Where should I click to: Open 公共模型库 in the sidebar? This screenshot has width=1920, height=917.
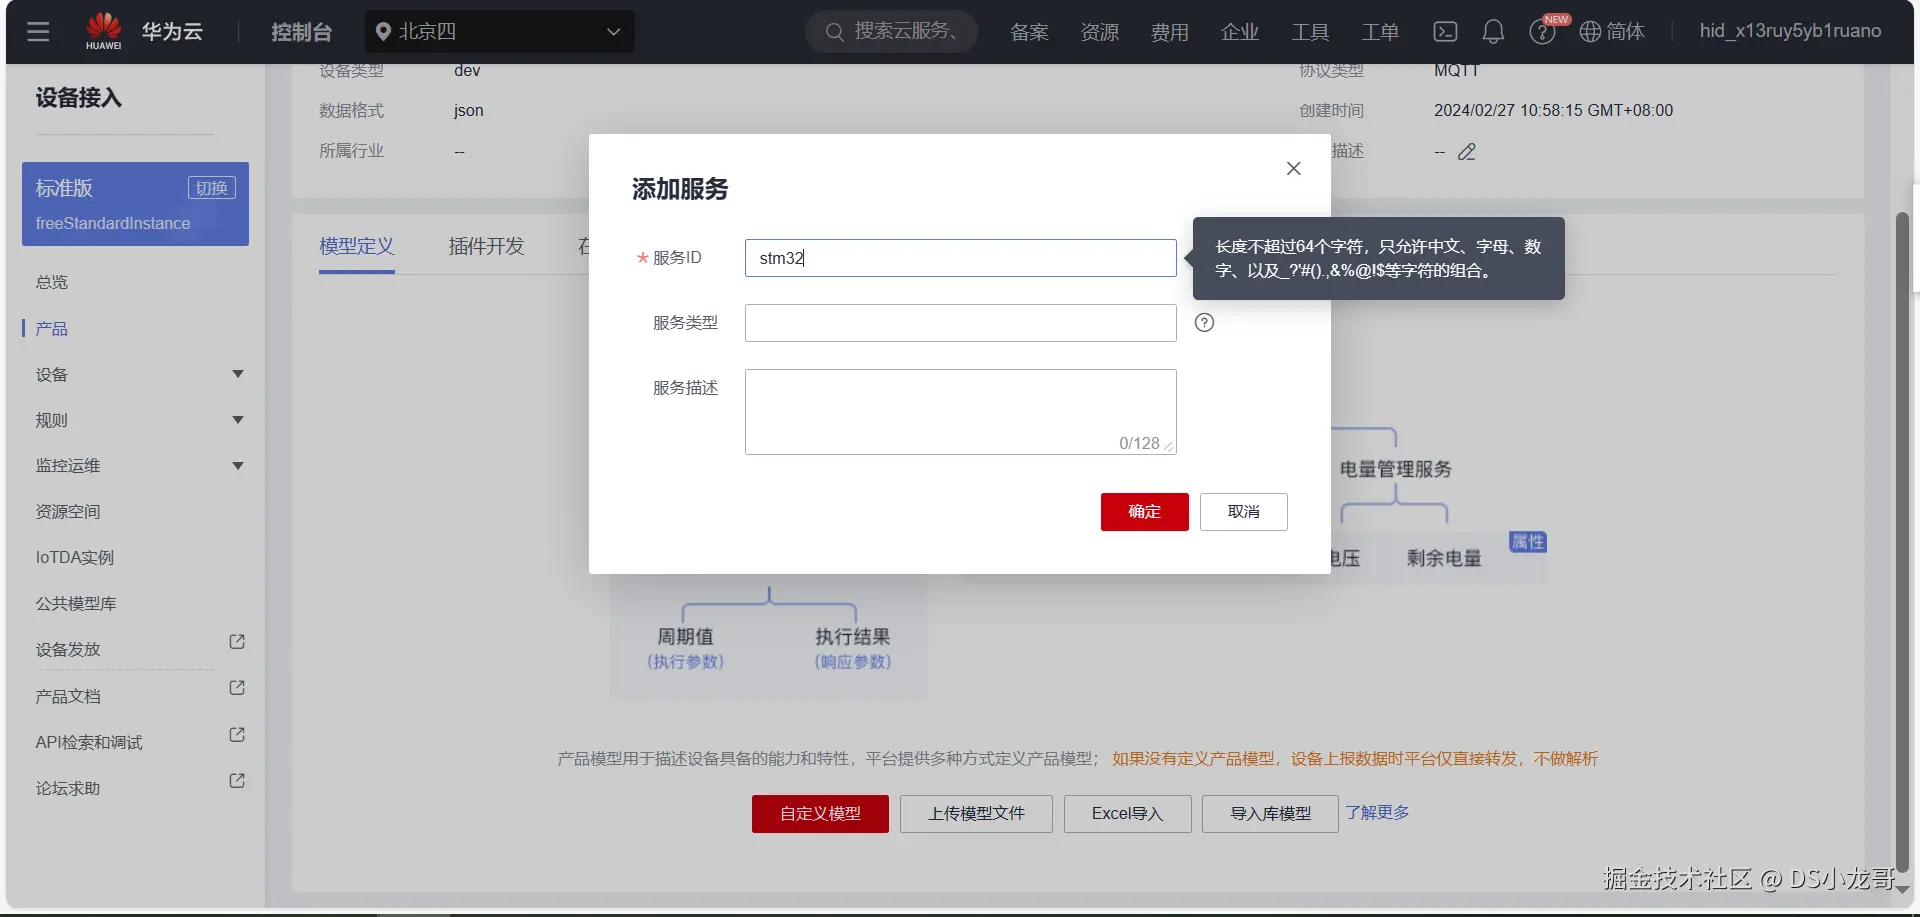pos(76,604)
